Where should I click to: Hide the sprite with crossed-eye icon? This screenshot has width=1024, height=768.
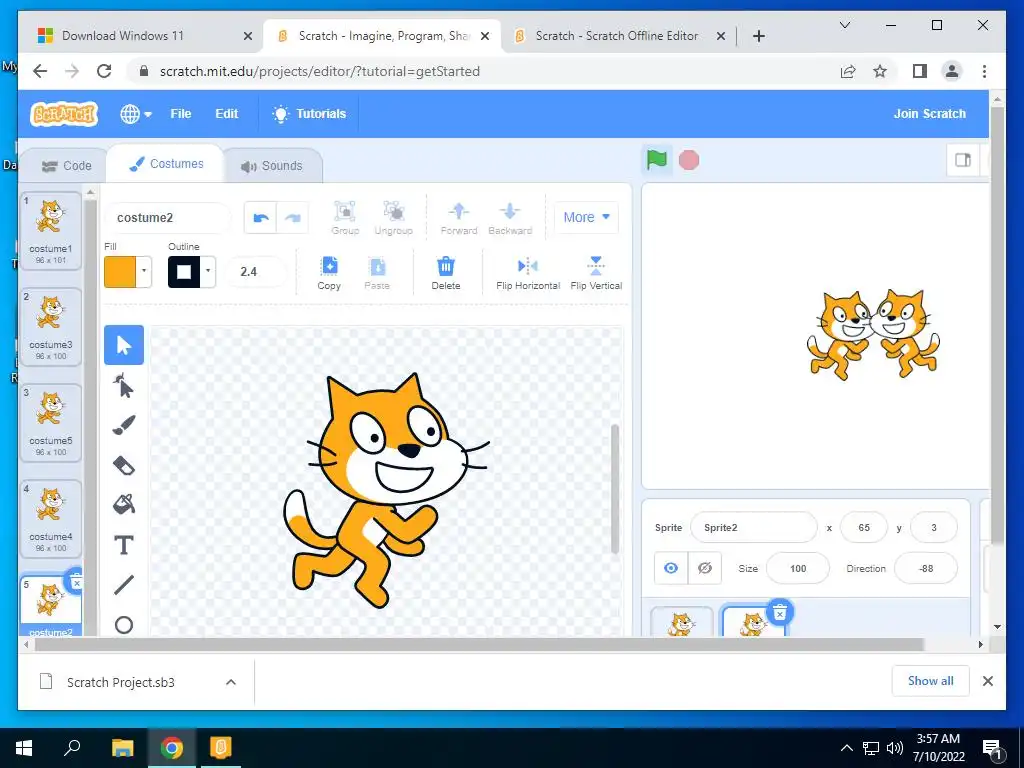(705, 568)
